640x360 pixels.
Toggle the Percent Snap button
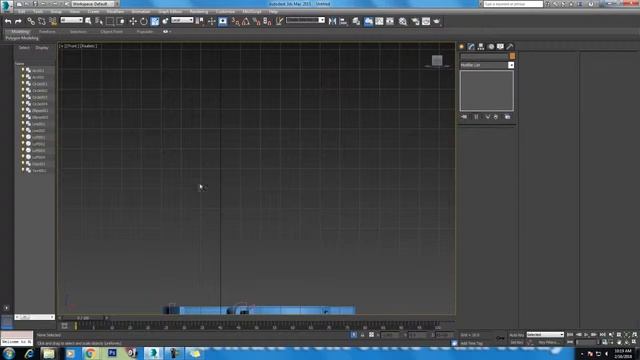pyautogui.click(x=257, y=21)
